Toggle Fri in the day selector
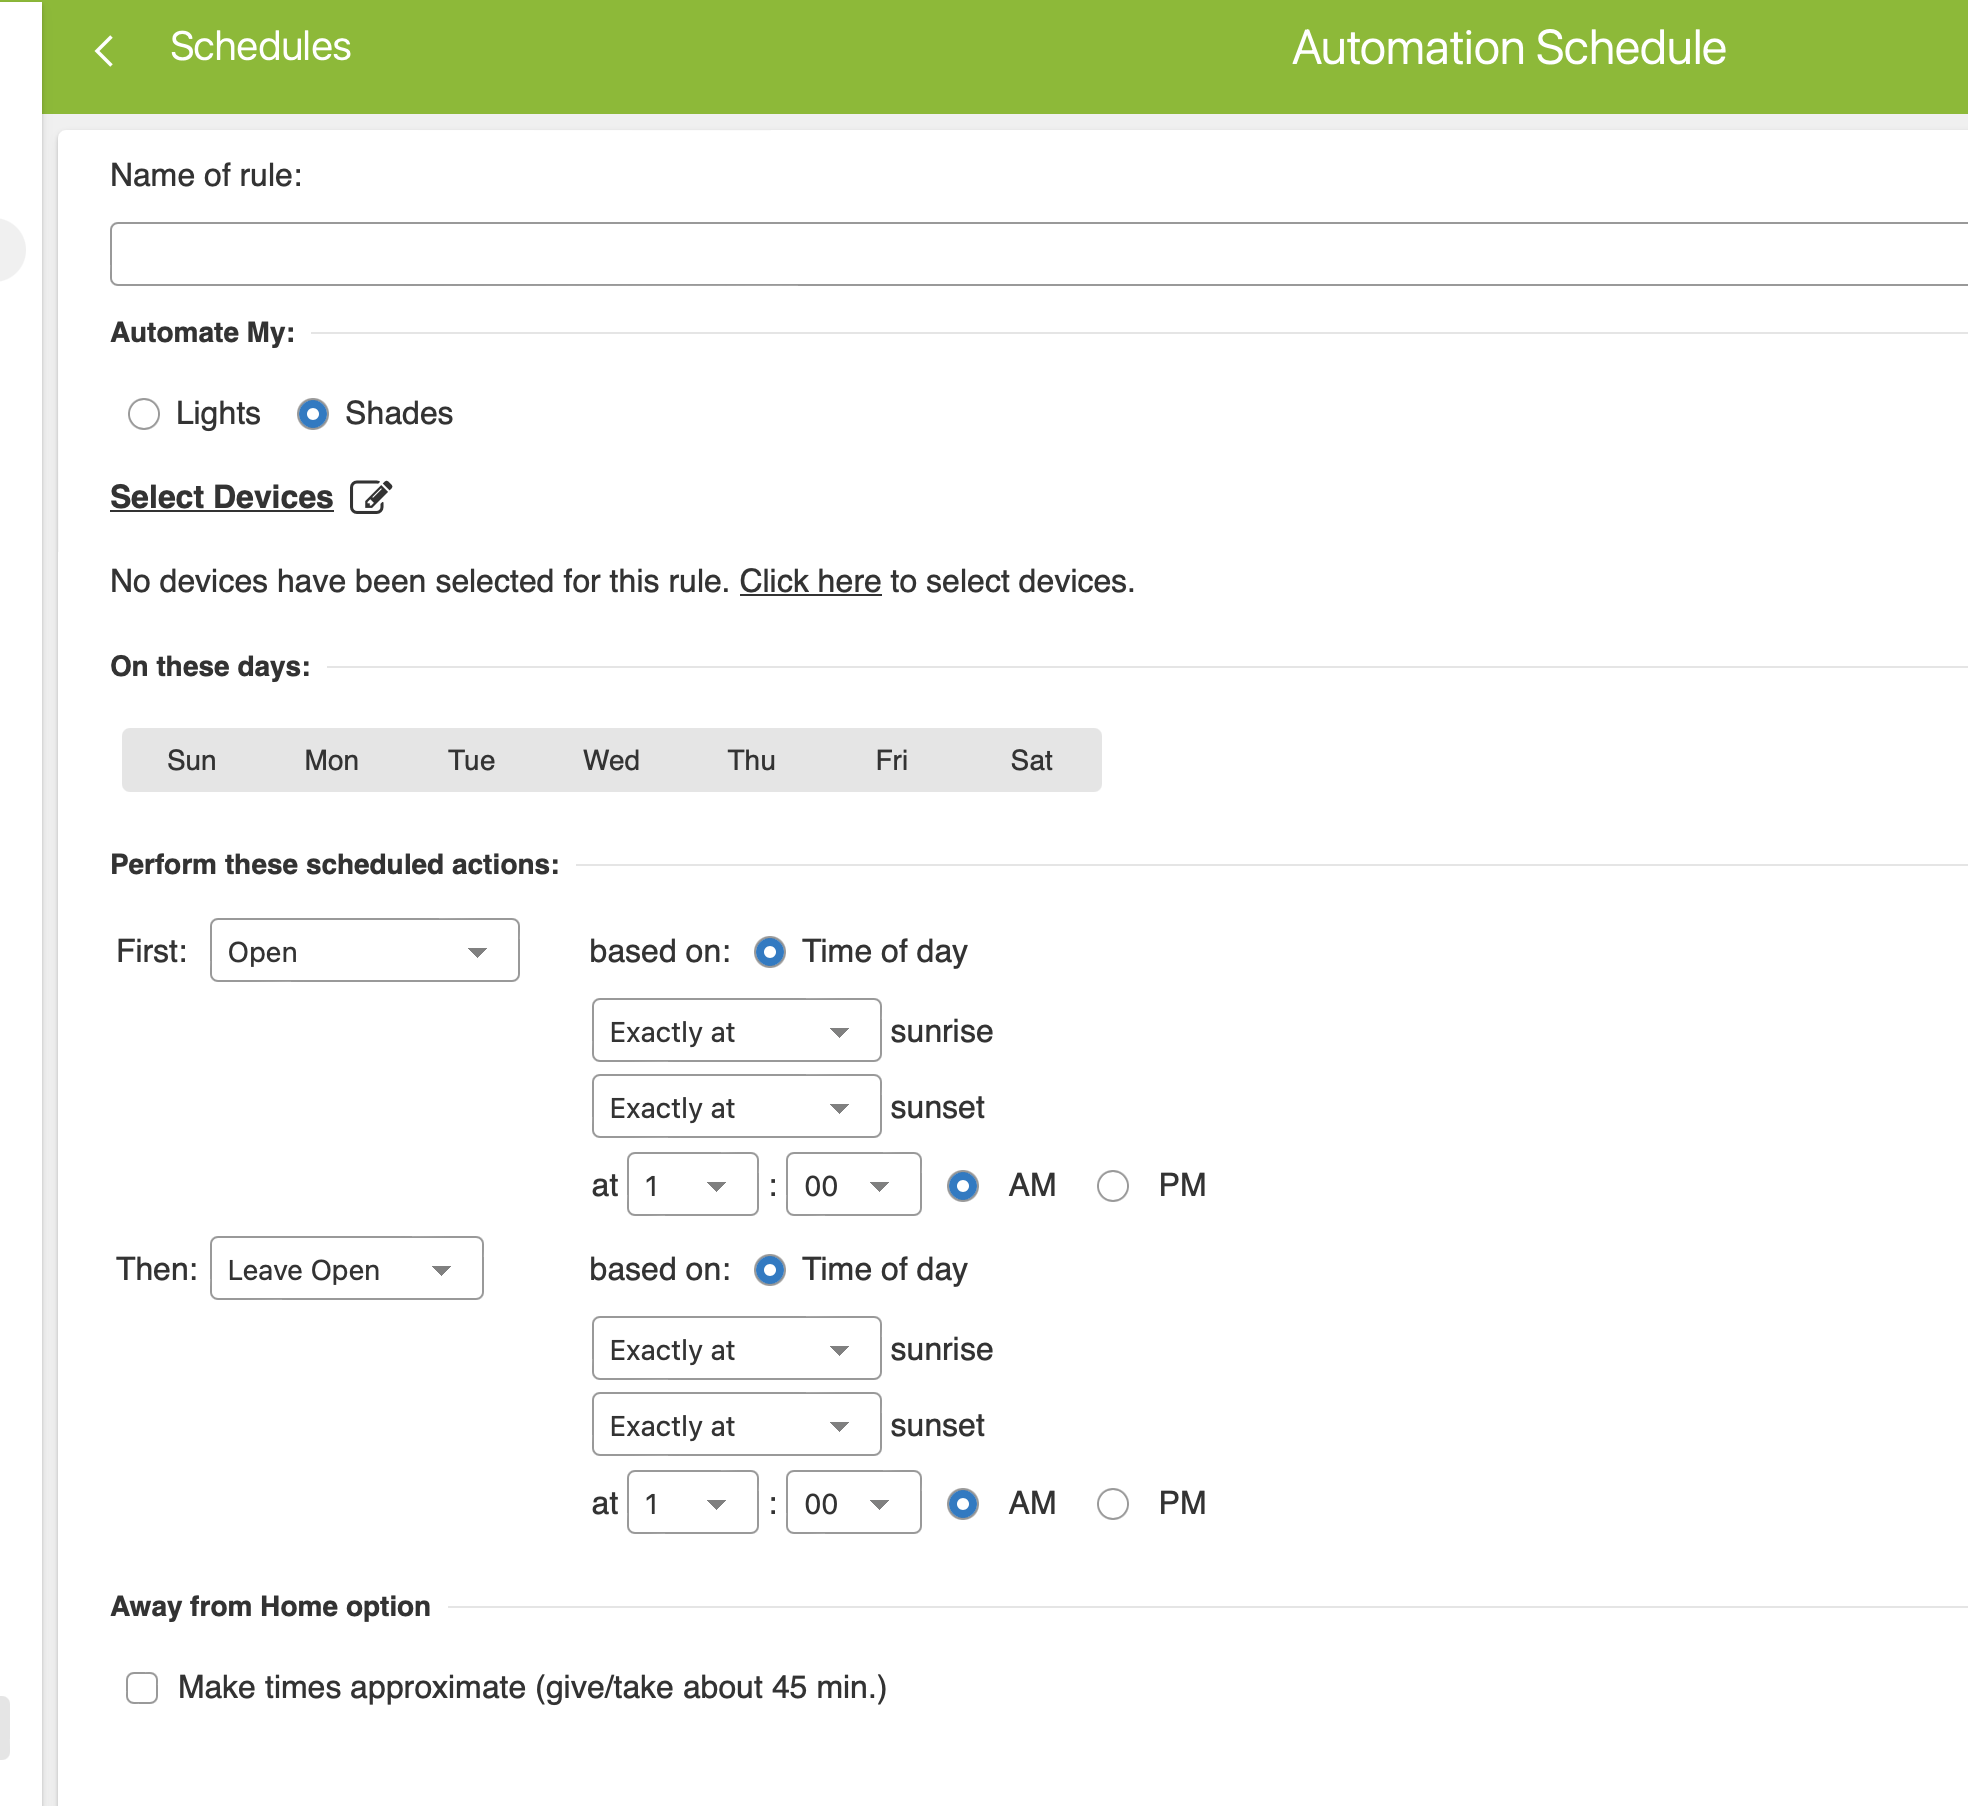The height and width of the screenshot is (1806, 1968). 892,760
